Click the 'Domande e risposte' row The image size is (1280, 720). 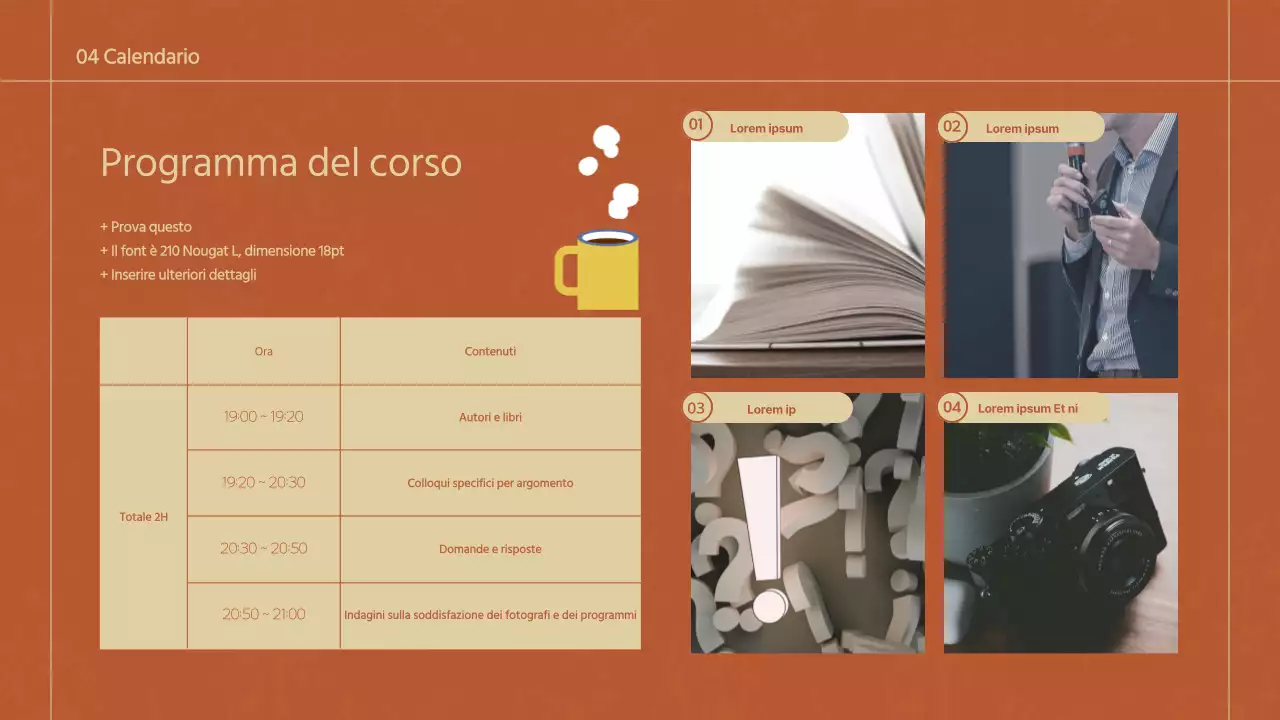(x=490, y=549)
